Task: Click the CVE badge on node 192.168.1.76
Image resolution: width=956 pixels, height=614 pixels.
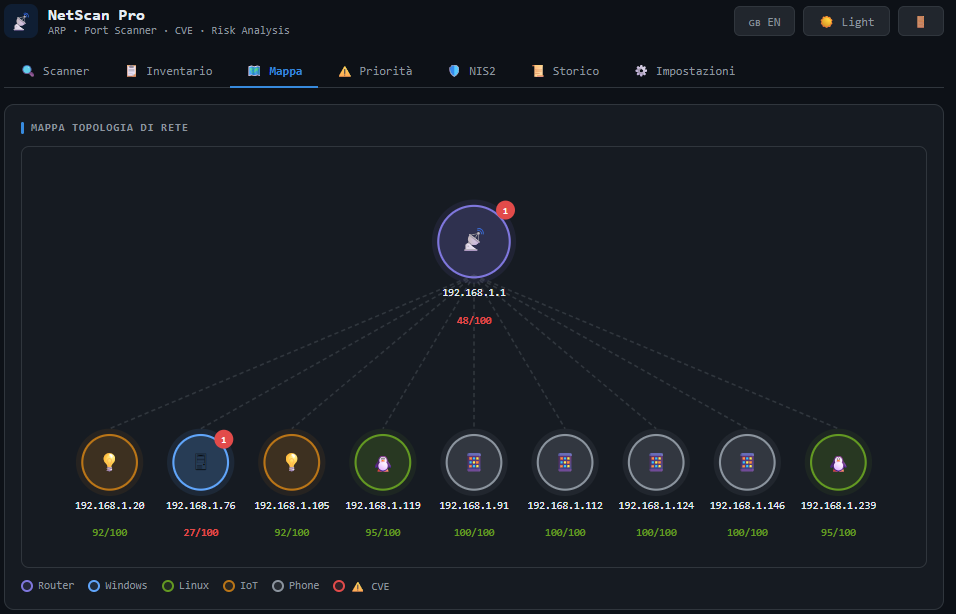Action: [224, 440]
